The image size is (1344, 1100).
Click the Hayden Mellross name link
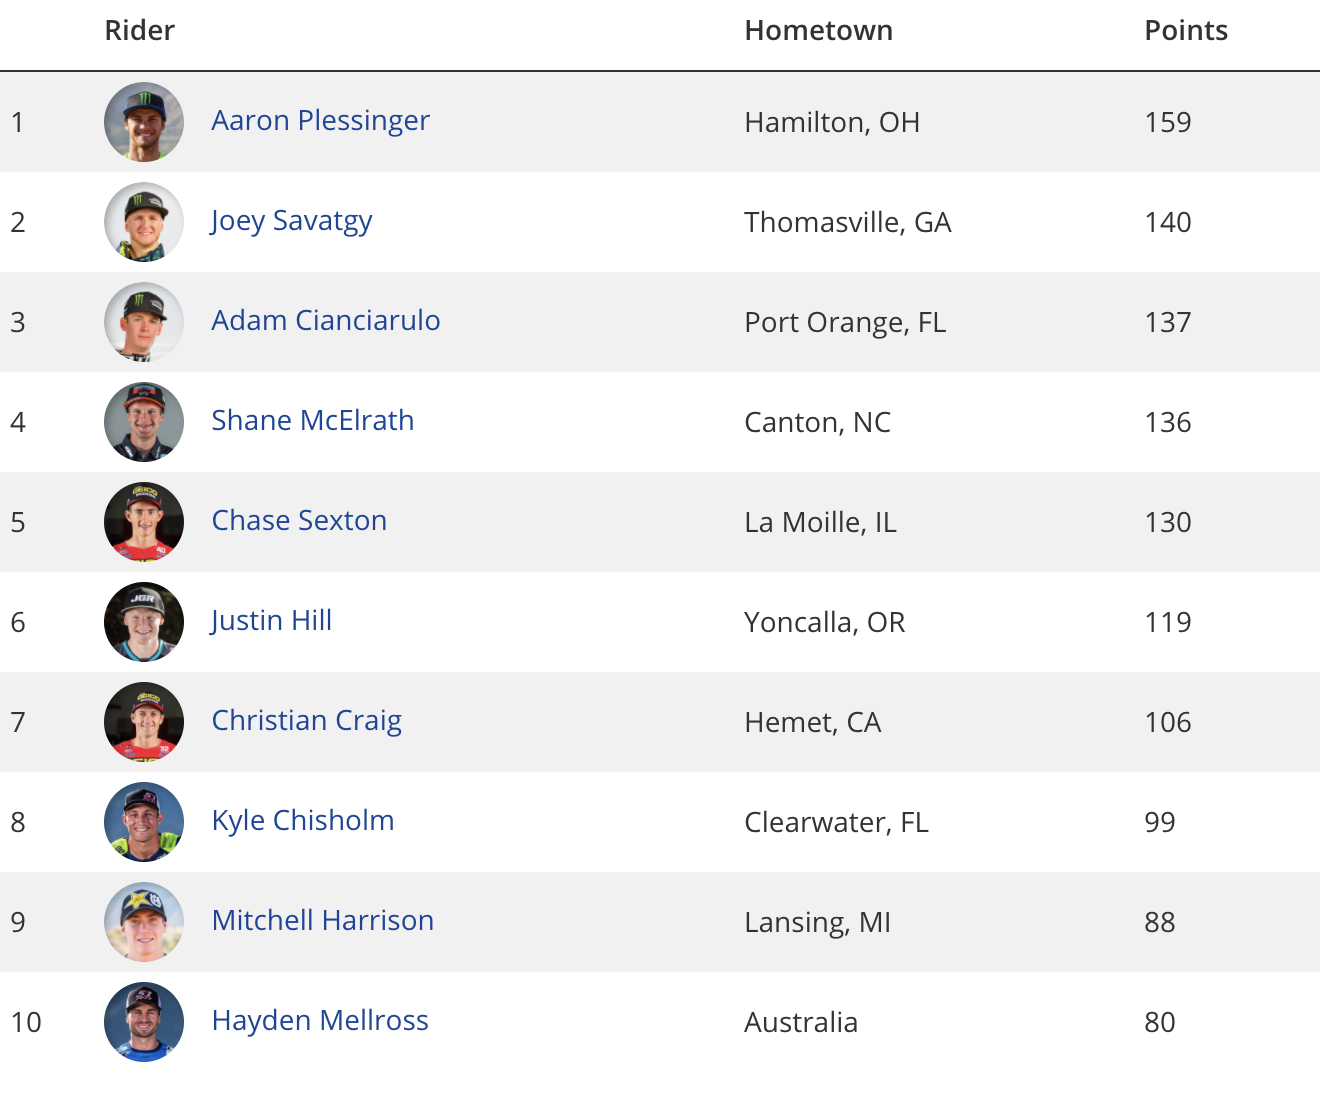pos(320,1021)
